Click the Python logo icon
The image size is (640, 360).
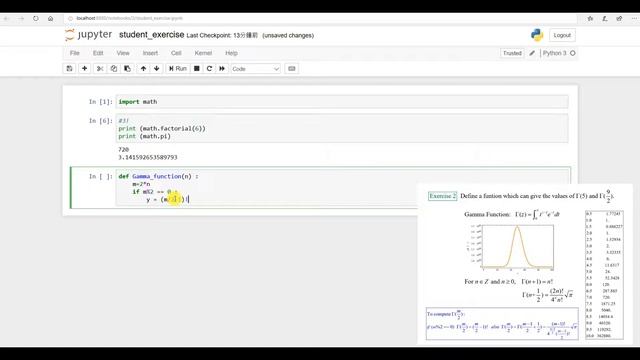point(537,35)
